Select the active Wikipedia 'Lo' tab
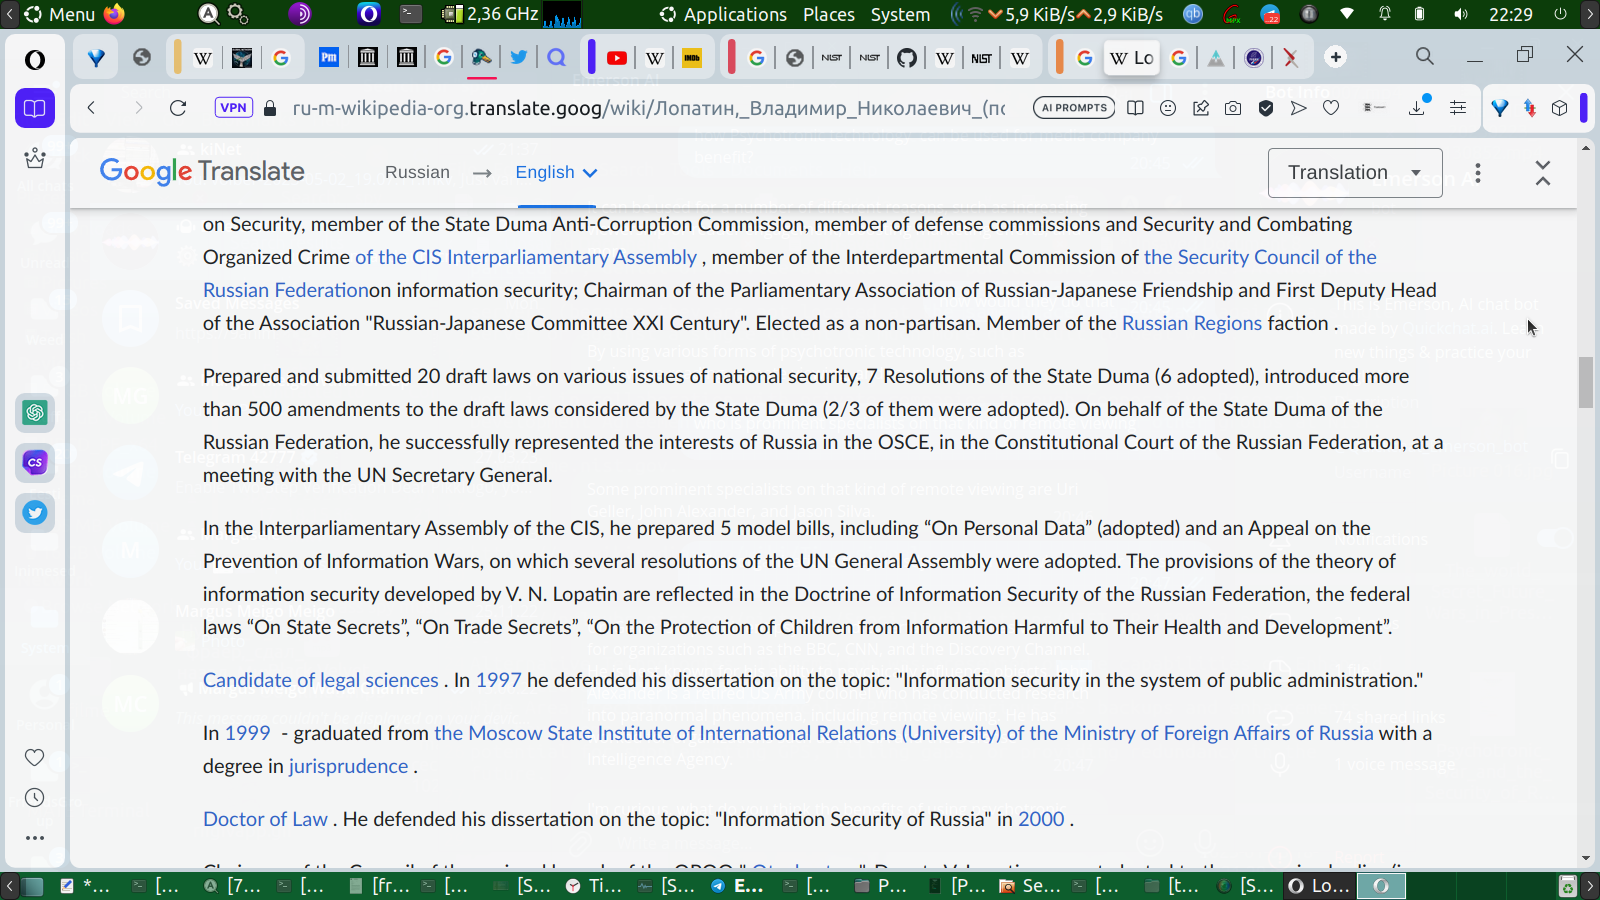This screenshot has width=1600, height=900. click(x=1131, y=58)
